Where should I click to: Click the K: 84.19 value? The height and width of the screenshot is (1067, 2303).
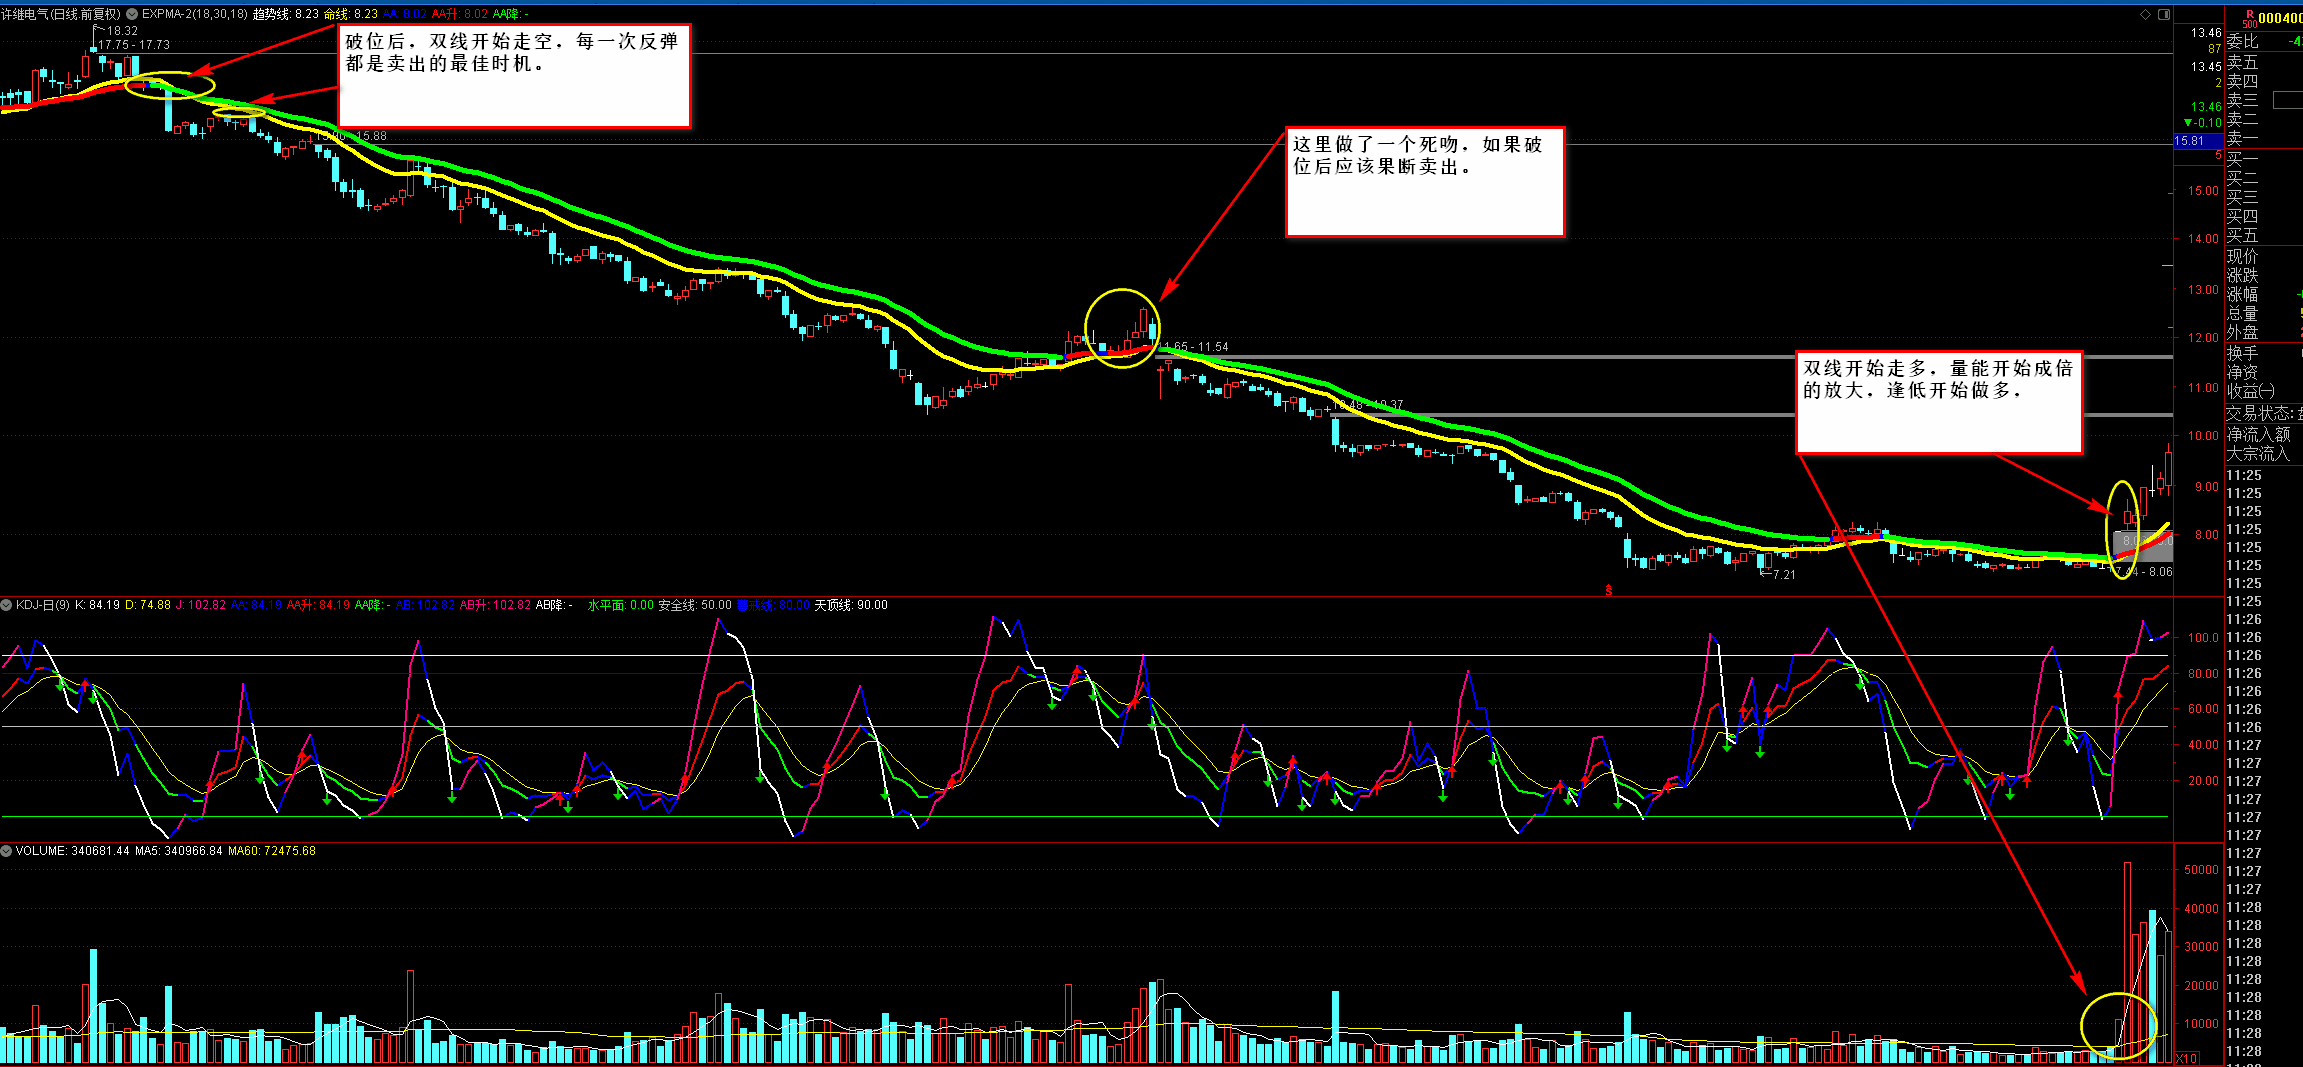coord(98,605)
